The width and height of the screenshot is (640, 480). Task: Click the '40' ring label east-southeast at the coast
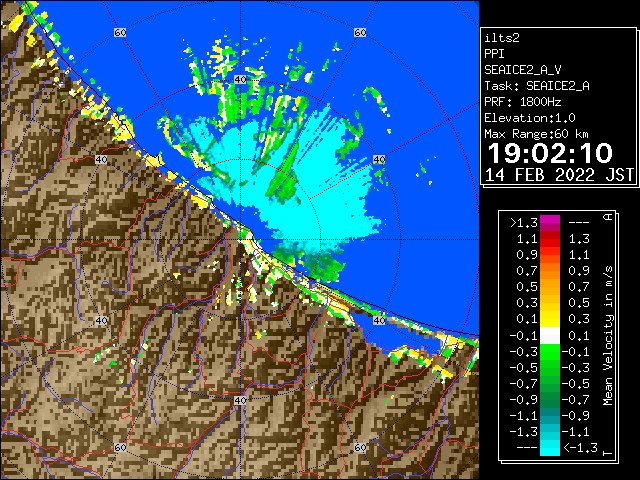[x=379, y=320]
